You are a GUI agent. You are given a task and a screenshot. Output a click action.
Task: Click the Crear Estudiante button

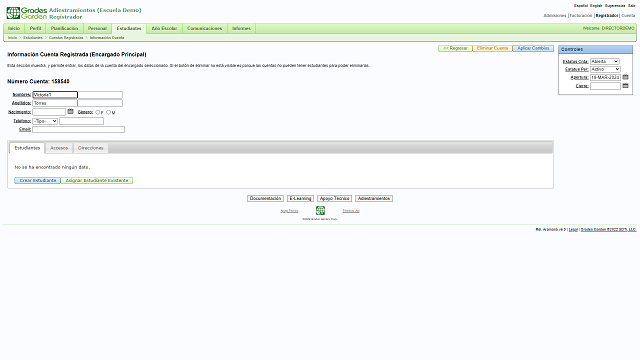click(x=38, y=180)
